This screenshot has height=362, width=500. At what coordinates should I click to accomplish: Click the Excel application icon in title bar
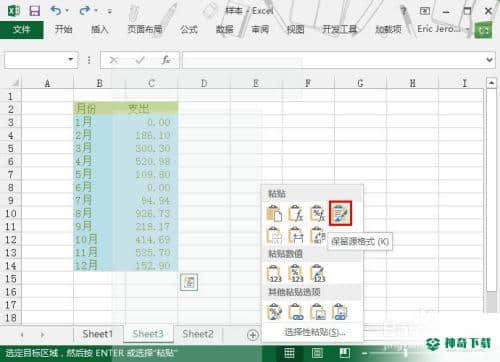point(14,11)
